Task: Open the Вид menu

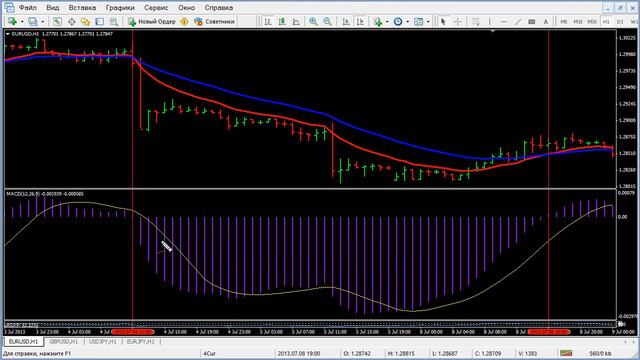Action: pyautogui.click(x=53, y=8)
